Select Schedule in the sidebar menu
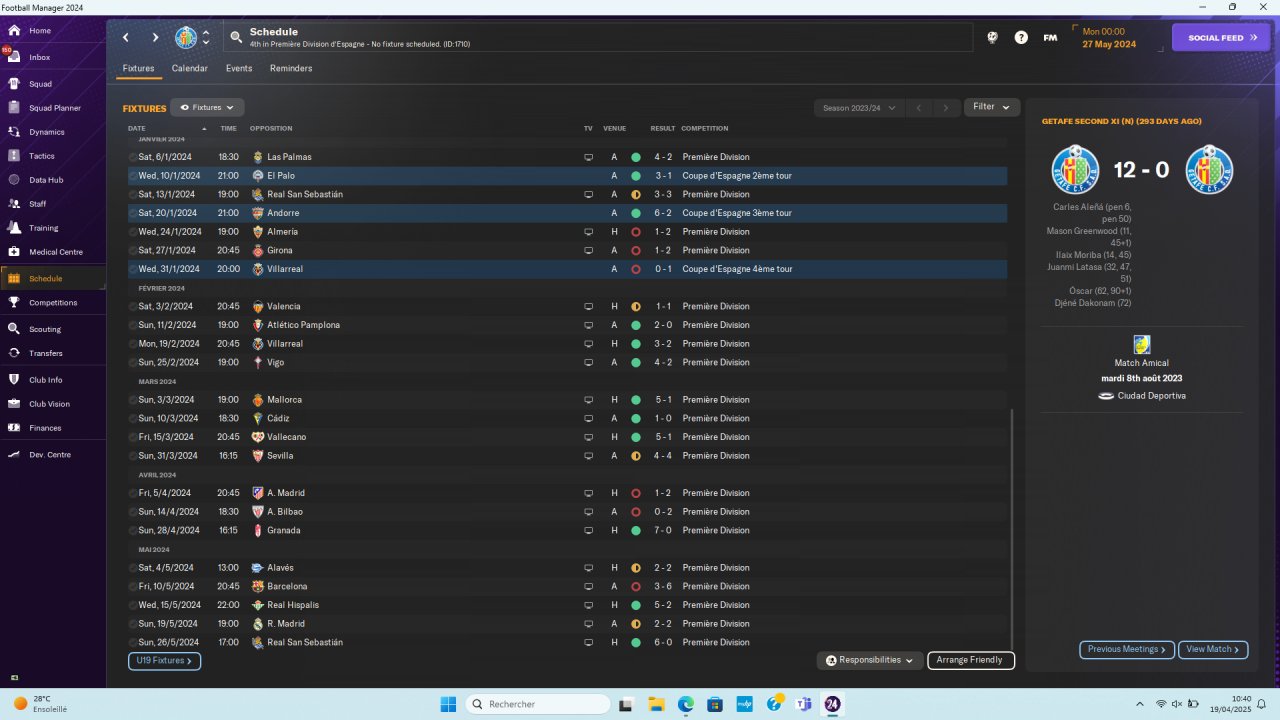1280x720 pixels. [x=53, y=279]
